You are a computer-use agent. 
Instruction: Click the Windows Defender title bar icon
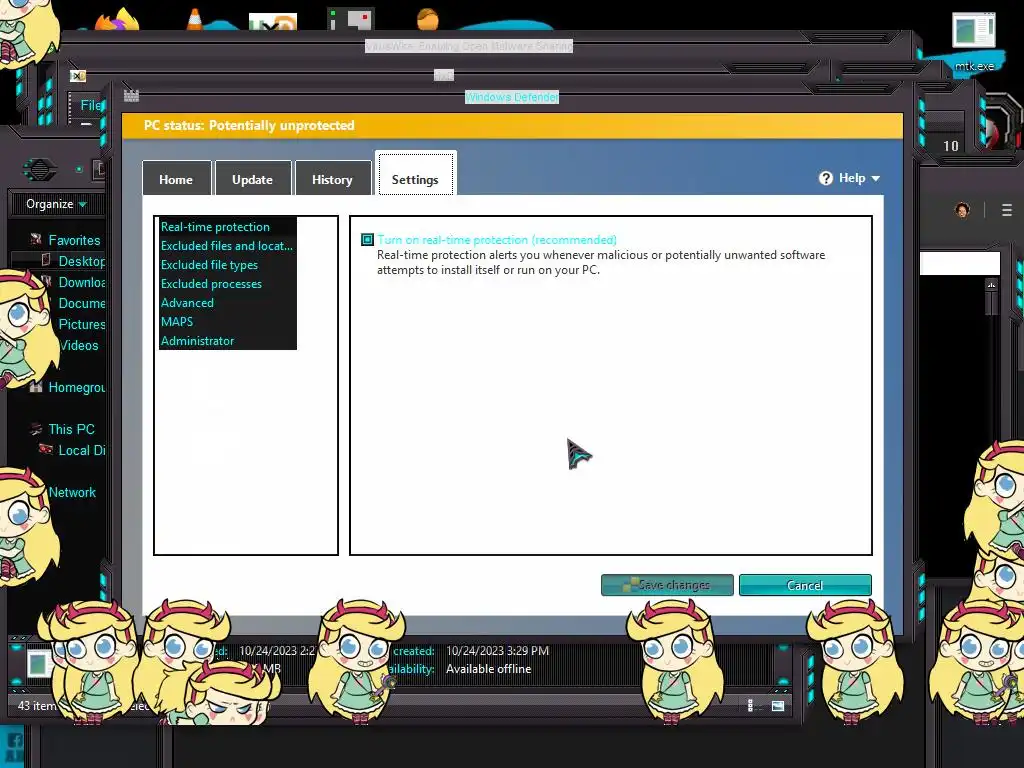coord(131,96)
